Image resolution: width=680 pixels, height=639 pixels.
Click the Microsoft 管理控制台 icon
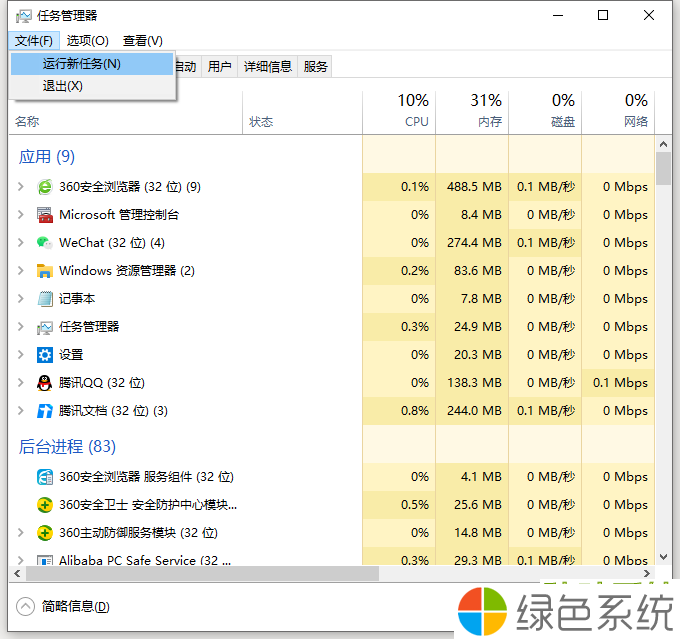(x=45, y=215)
